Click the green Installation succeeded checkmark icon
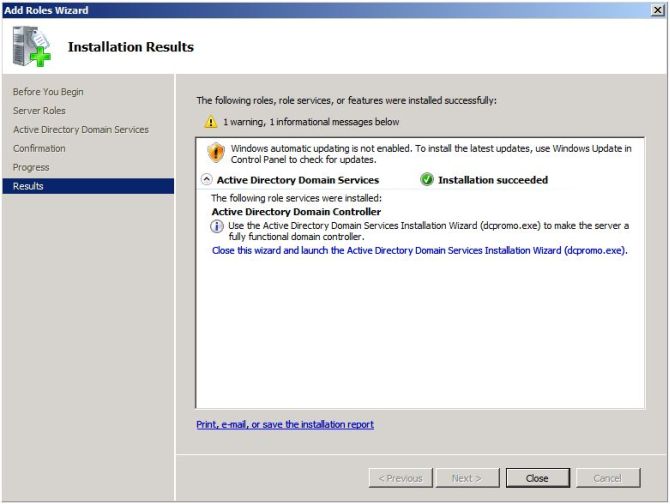Screen dimensions: 670x504 pos(426,180)
